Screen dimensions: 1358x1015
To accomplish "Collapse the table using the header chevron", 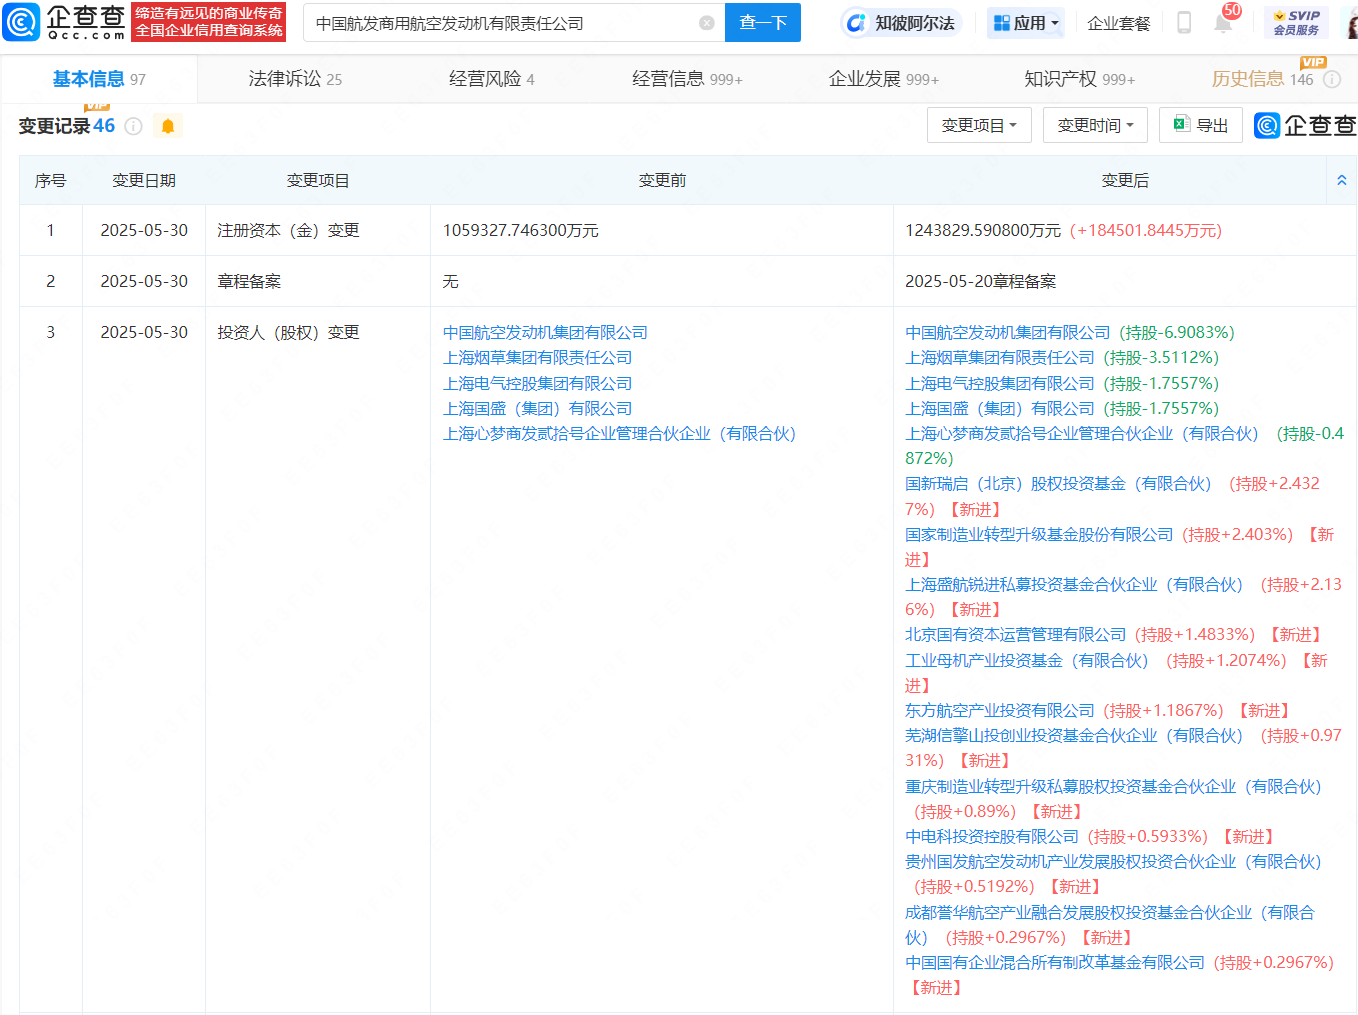I will coord(1341,181).
